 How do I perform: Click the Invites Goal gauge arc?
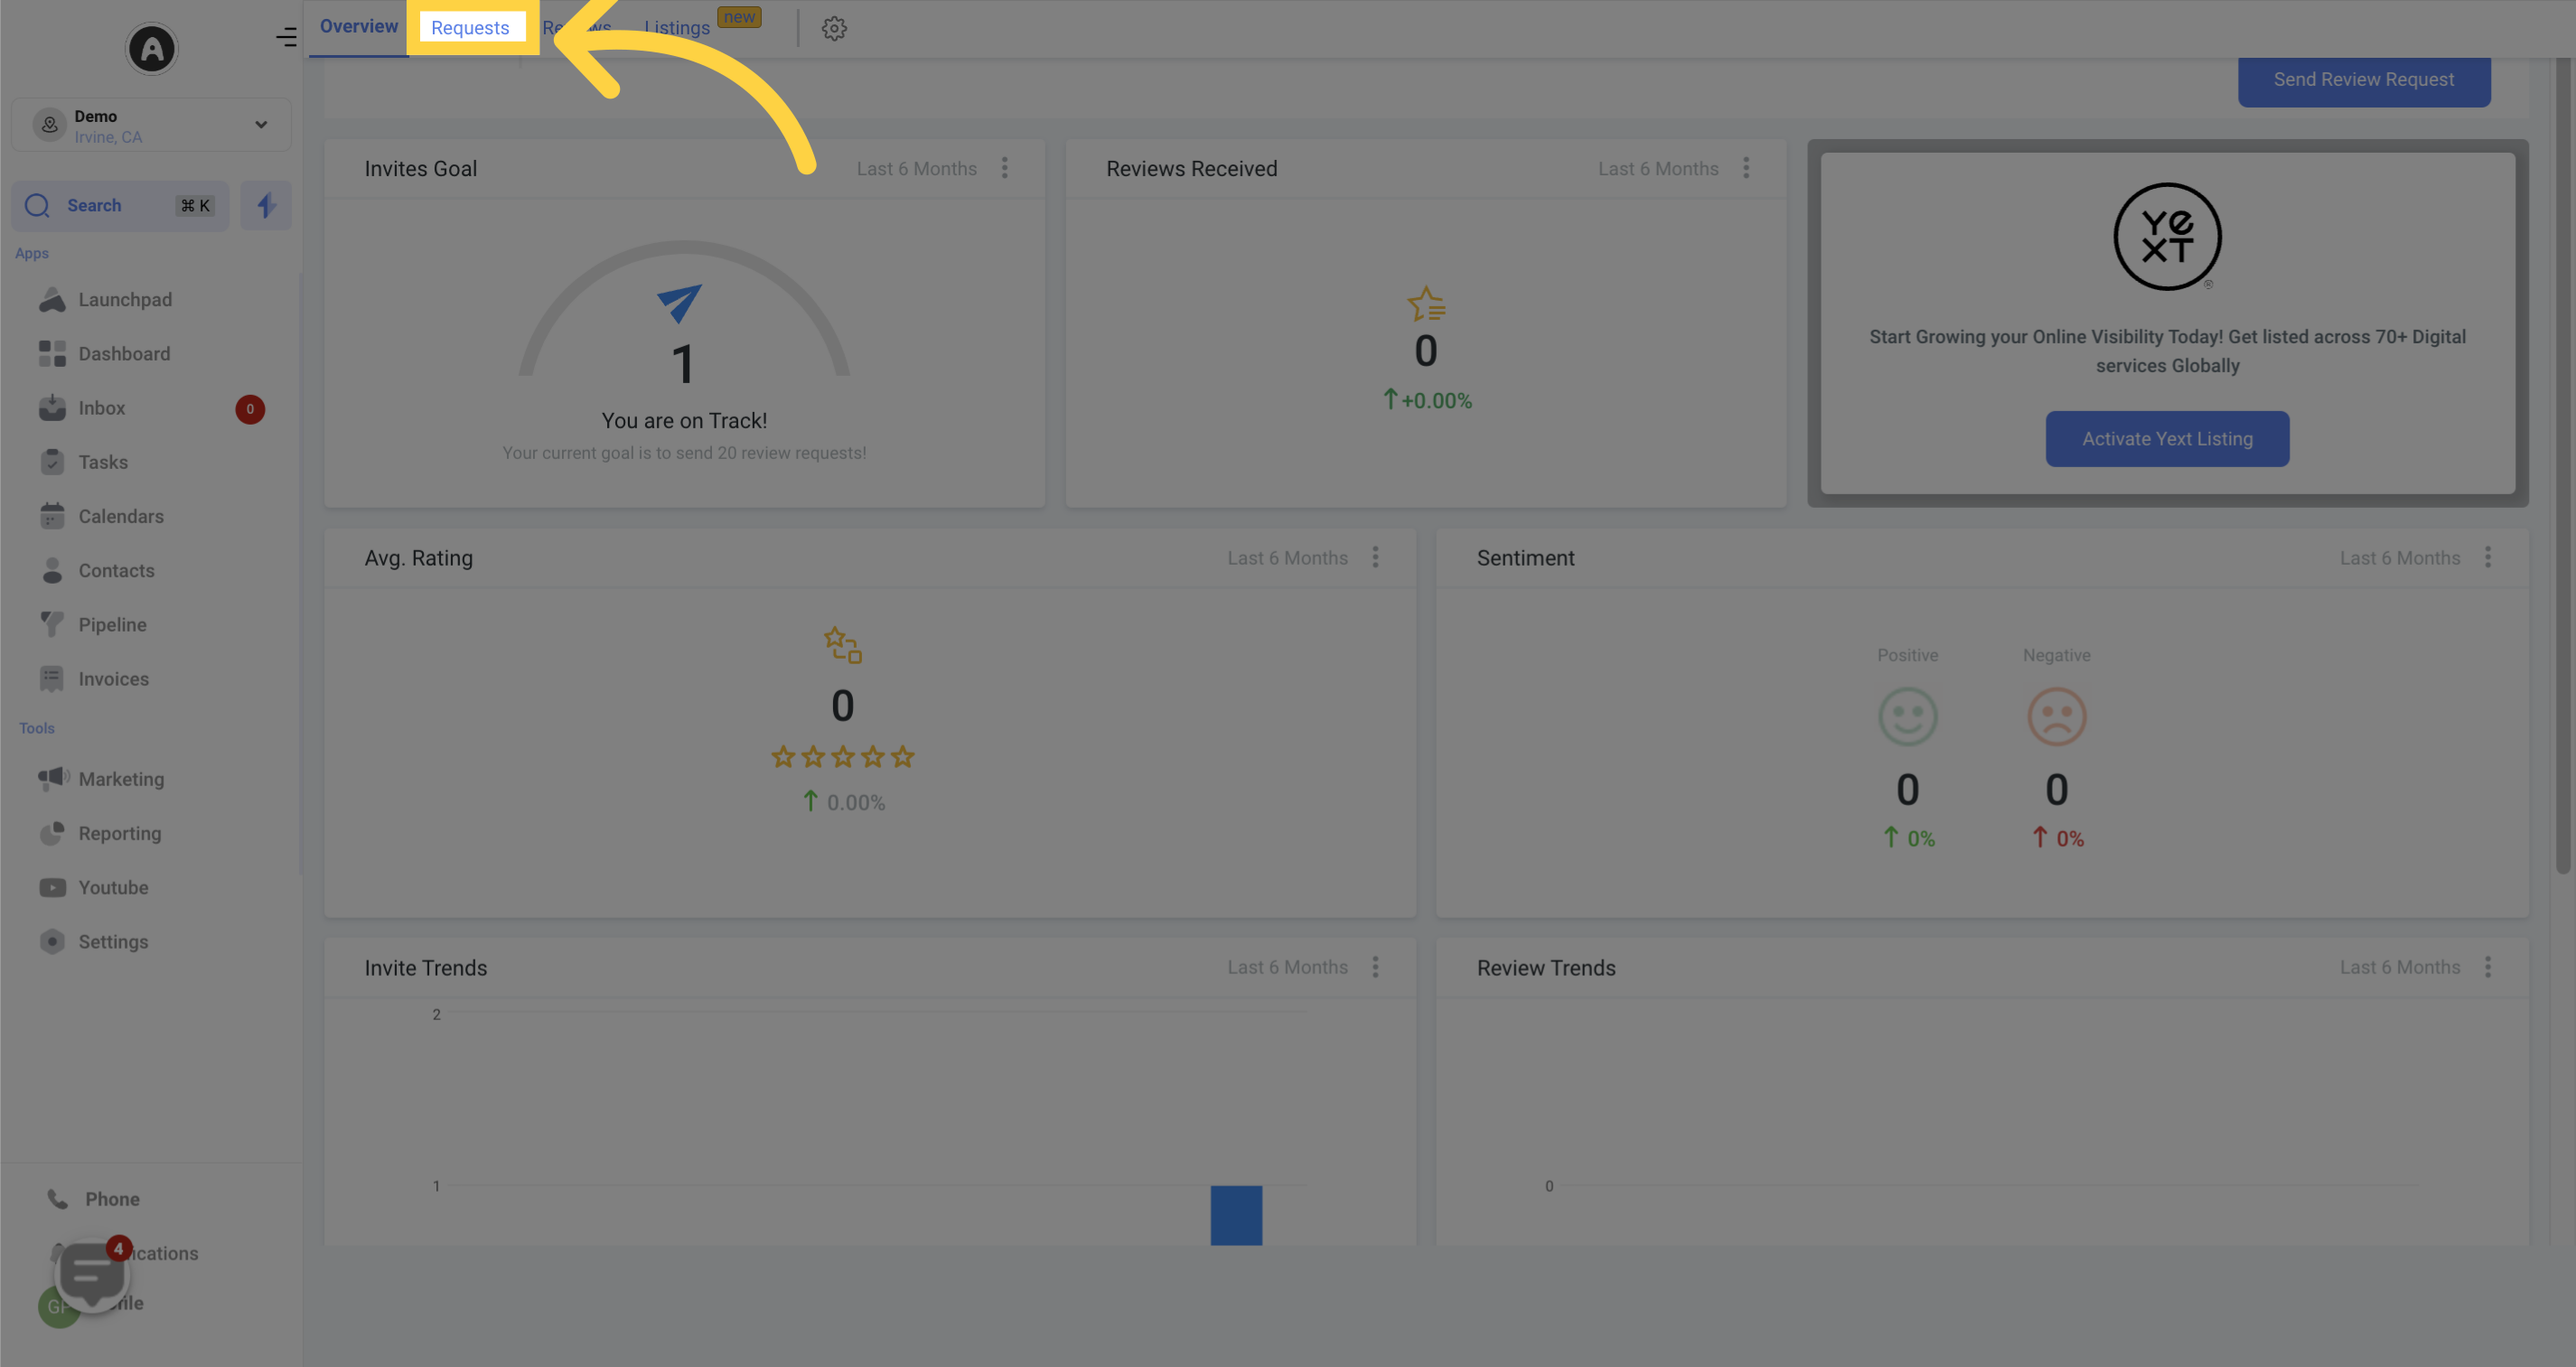coord(684,307)
